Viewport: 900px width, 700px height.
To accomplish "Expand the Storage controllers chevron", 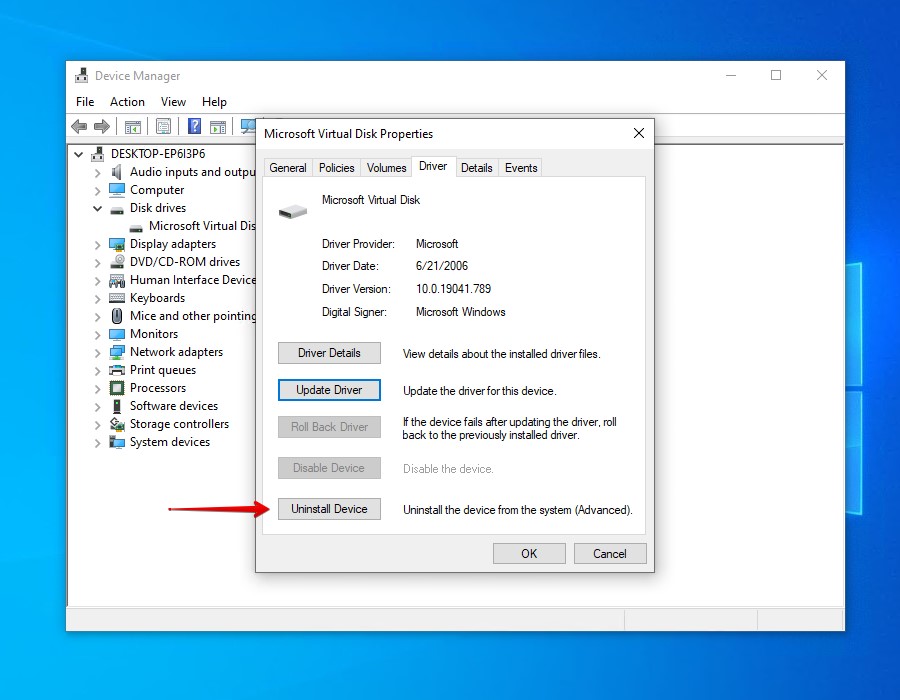I will 98,425.
